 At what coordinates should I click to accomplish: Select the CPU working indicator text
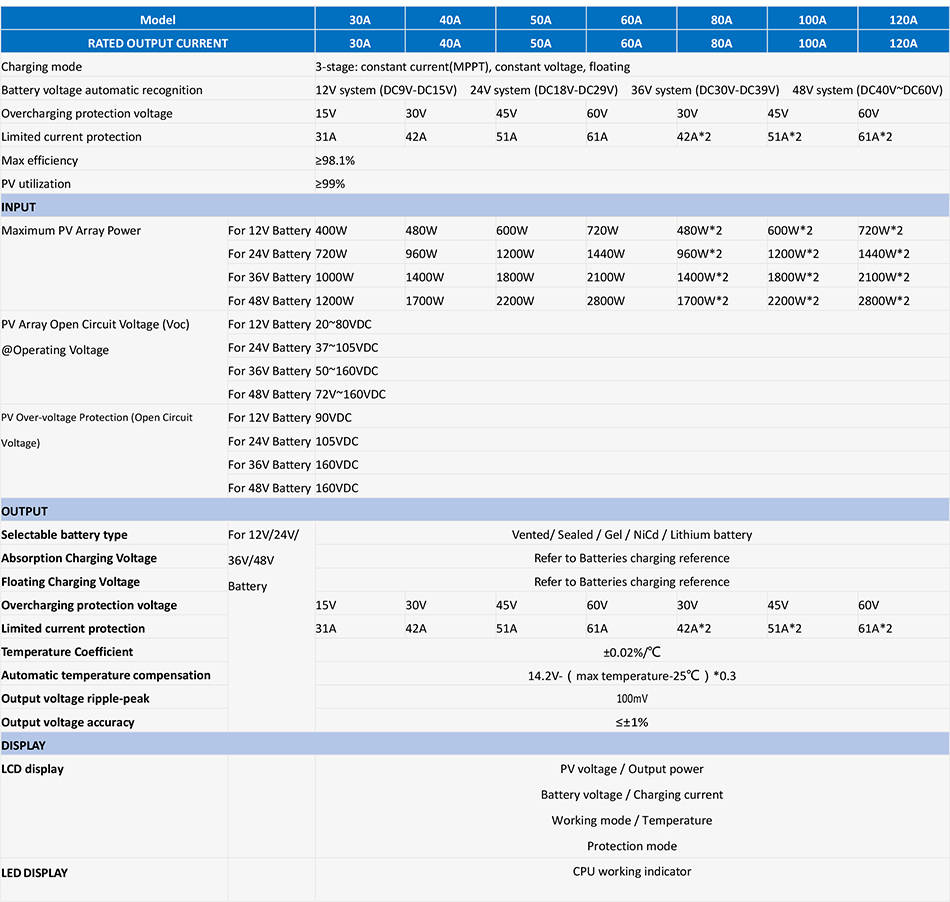(632, 871)
